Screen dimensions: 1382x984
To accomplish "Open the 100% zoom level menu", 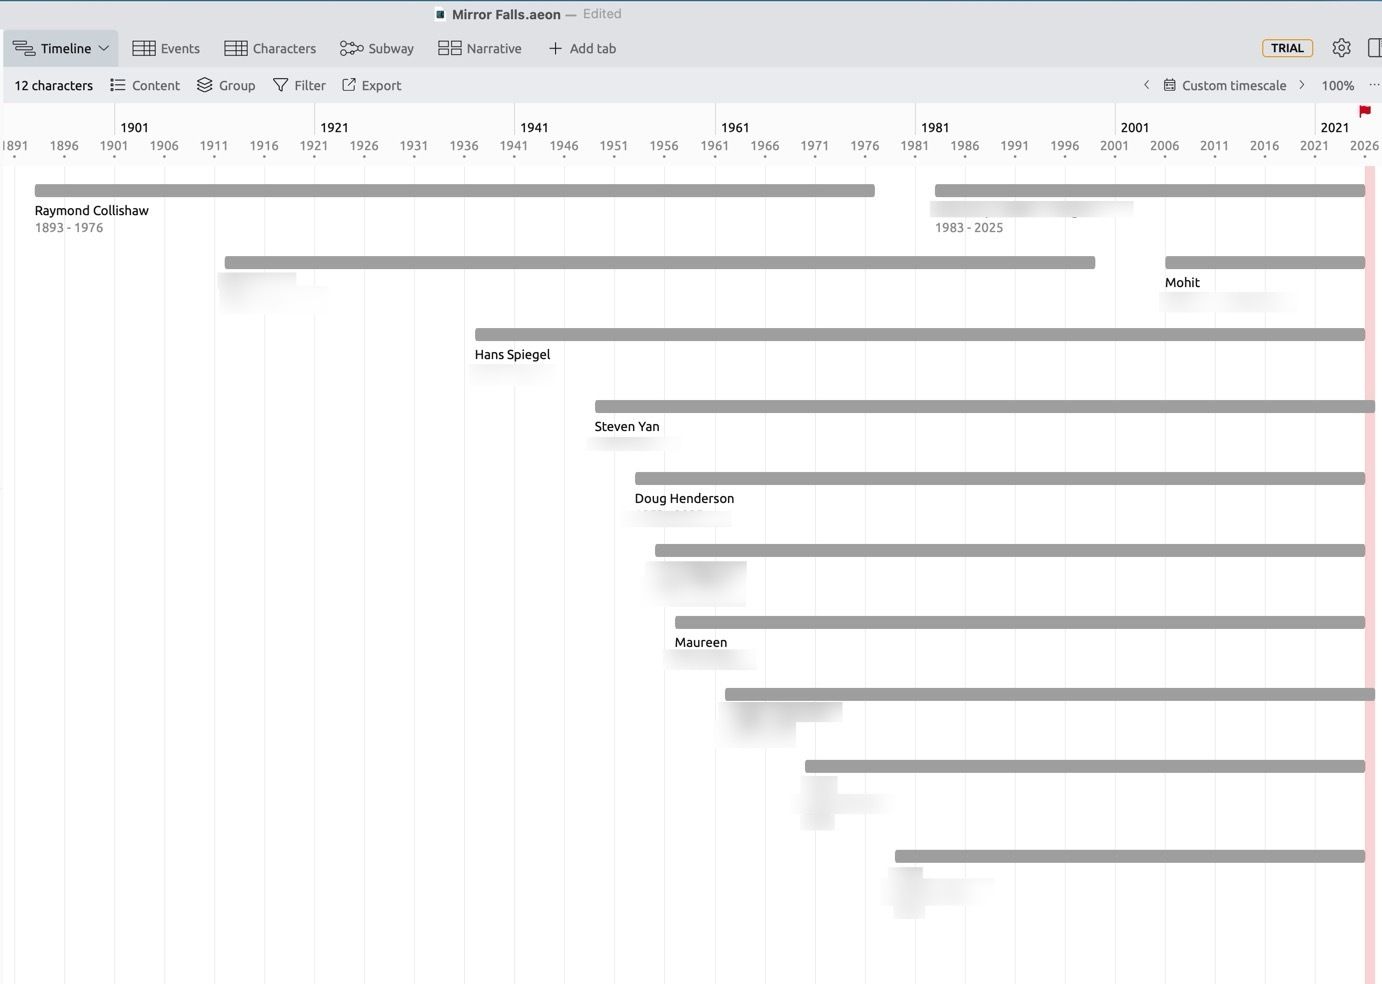I will click(x=1337, y=86).
